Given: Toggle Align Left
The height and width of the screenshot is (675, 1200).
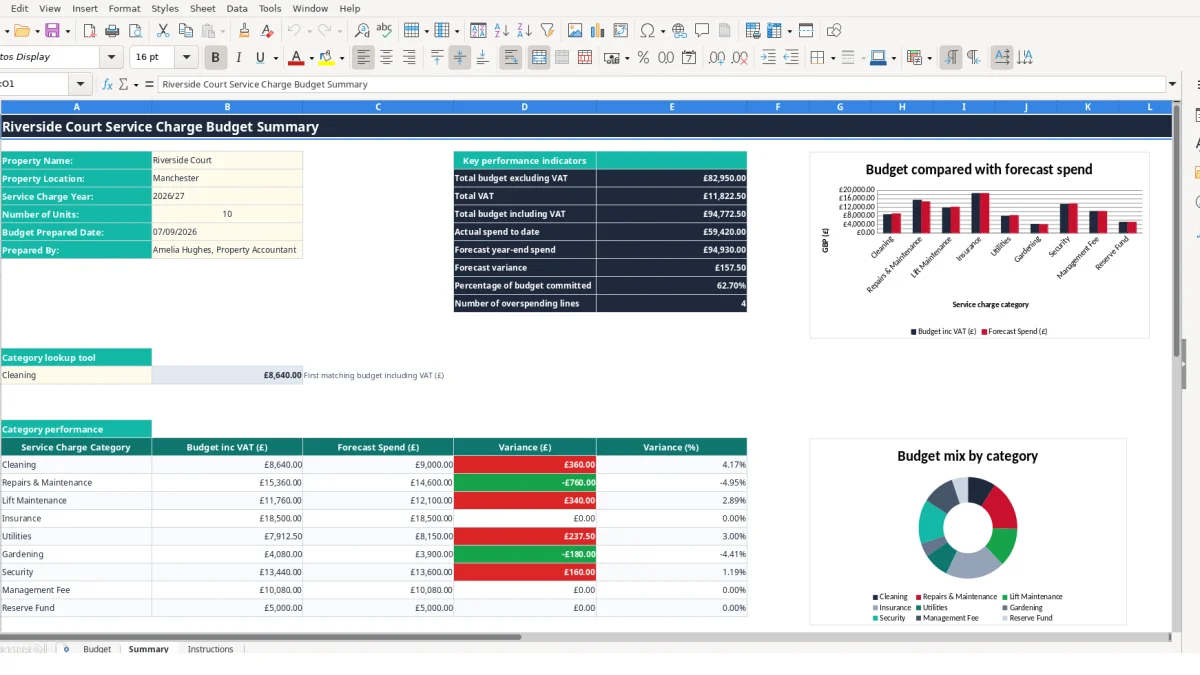Looking at the screenshot, I should click(x=364, y=58).
